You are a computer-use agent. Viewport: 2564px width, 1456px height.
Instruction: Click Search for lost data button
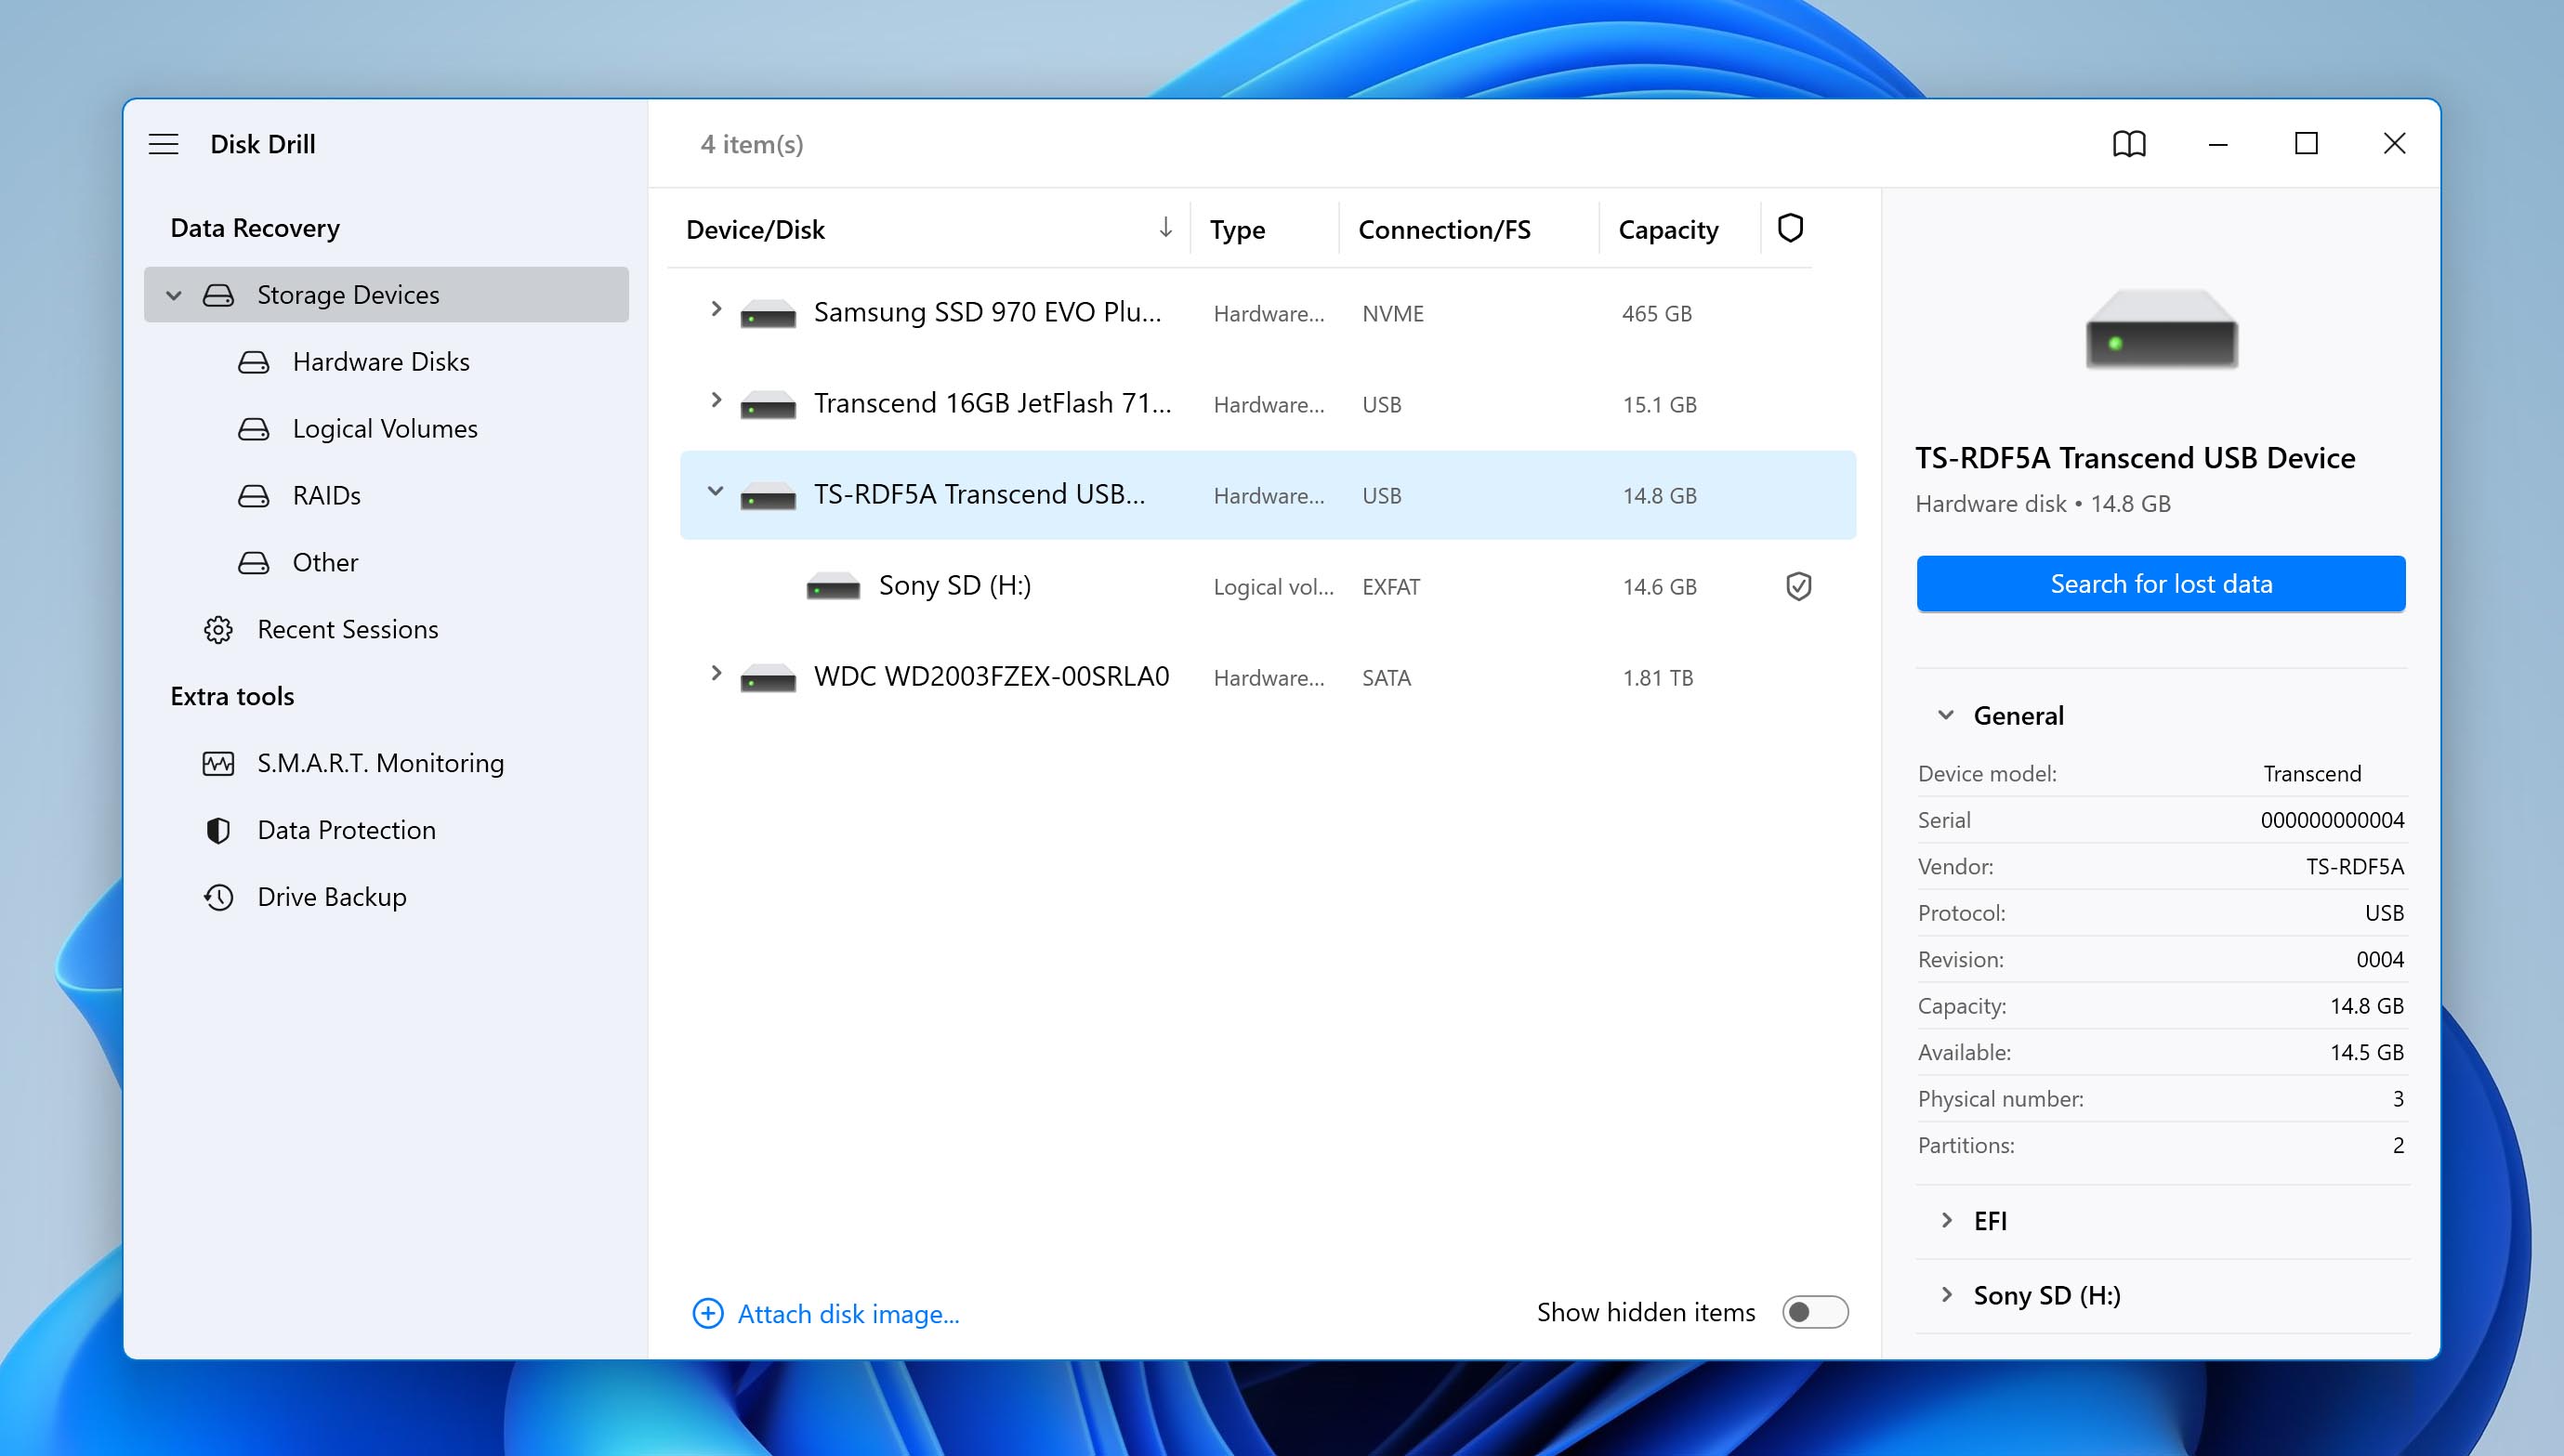coord(2161,583)
